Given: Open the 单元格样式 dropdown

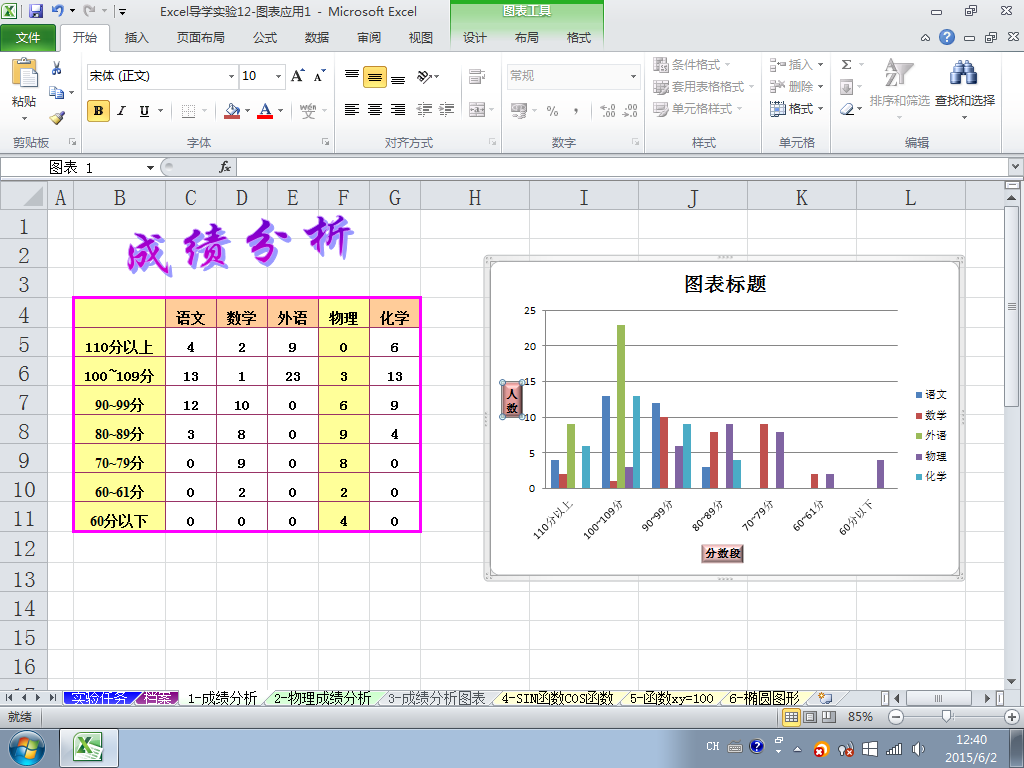Looking at the screenshot, I should pos(697,108).
